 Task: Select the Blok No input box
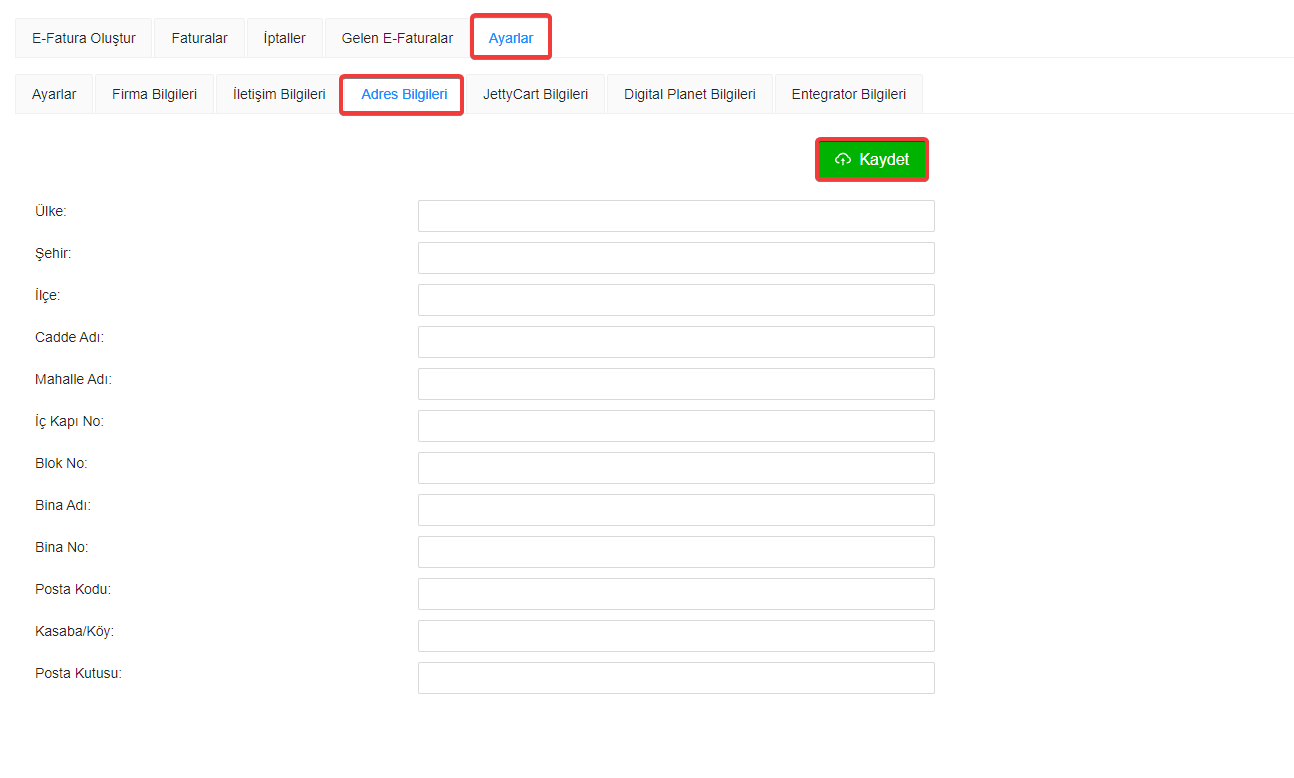[676, 468]
